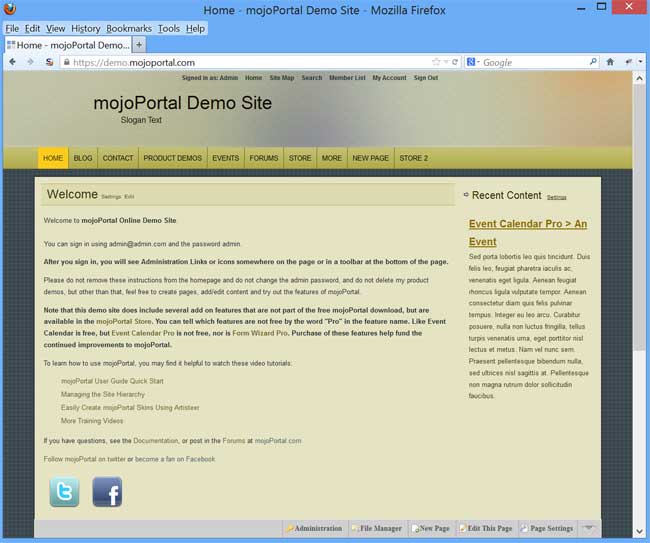
Task: Open the URL bar history dropdown
Action: (x=447, y=62)
